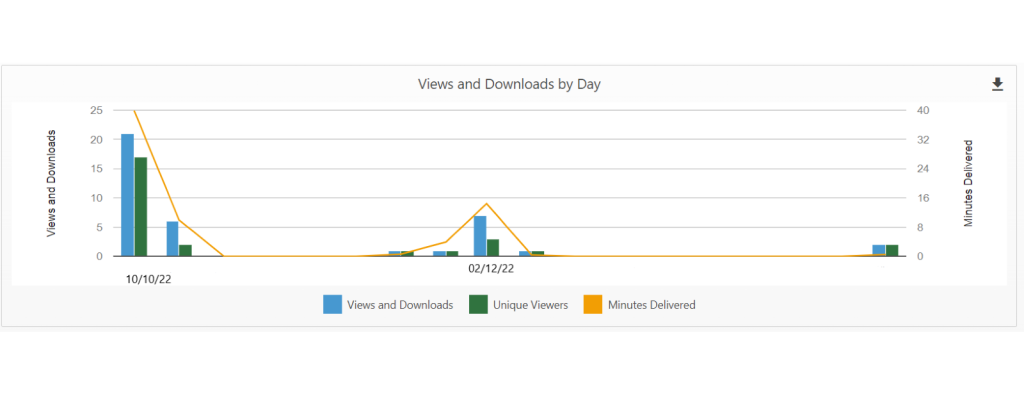Toggle the Views and Downloads legend swatch
This screenshot has height=394, width=1024.
point(332,304)
